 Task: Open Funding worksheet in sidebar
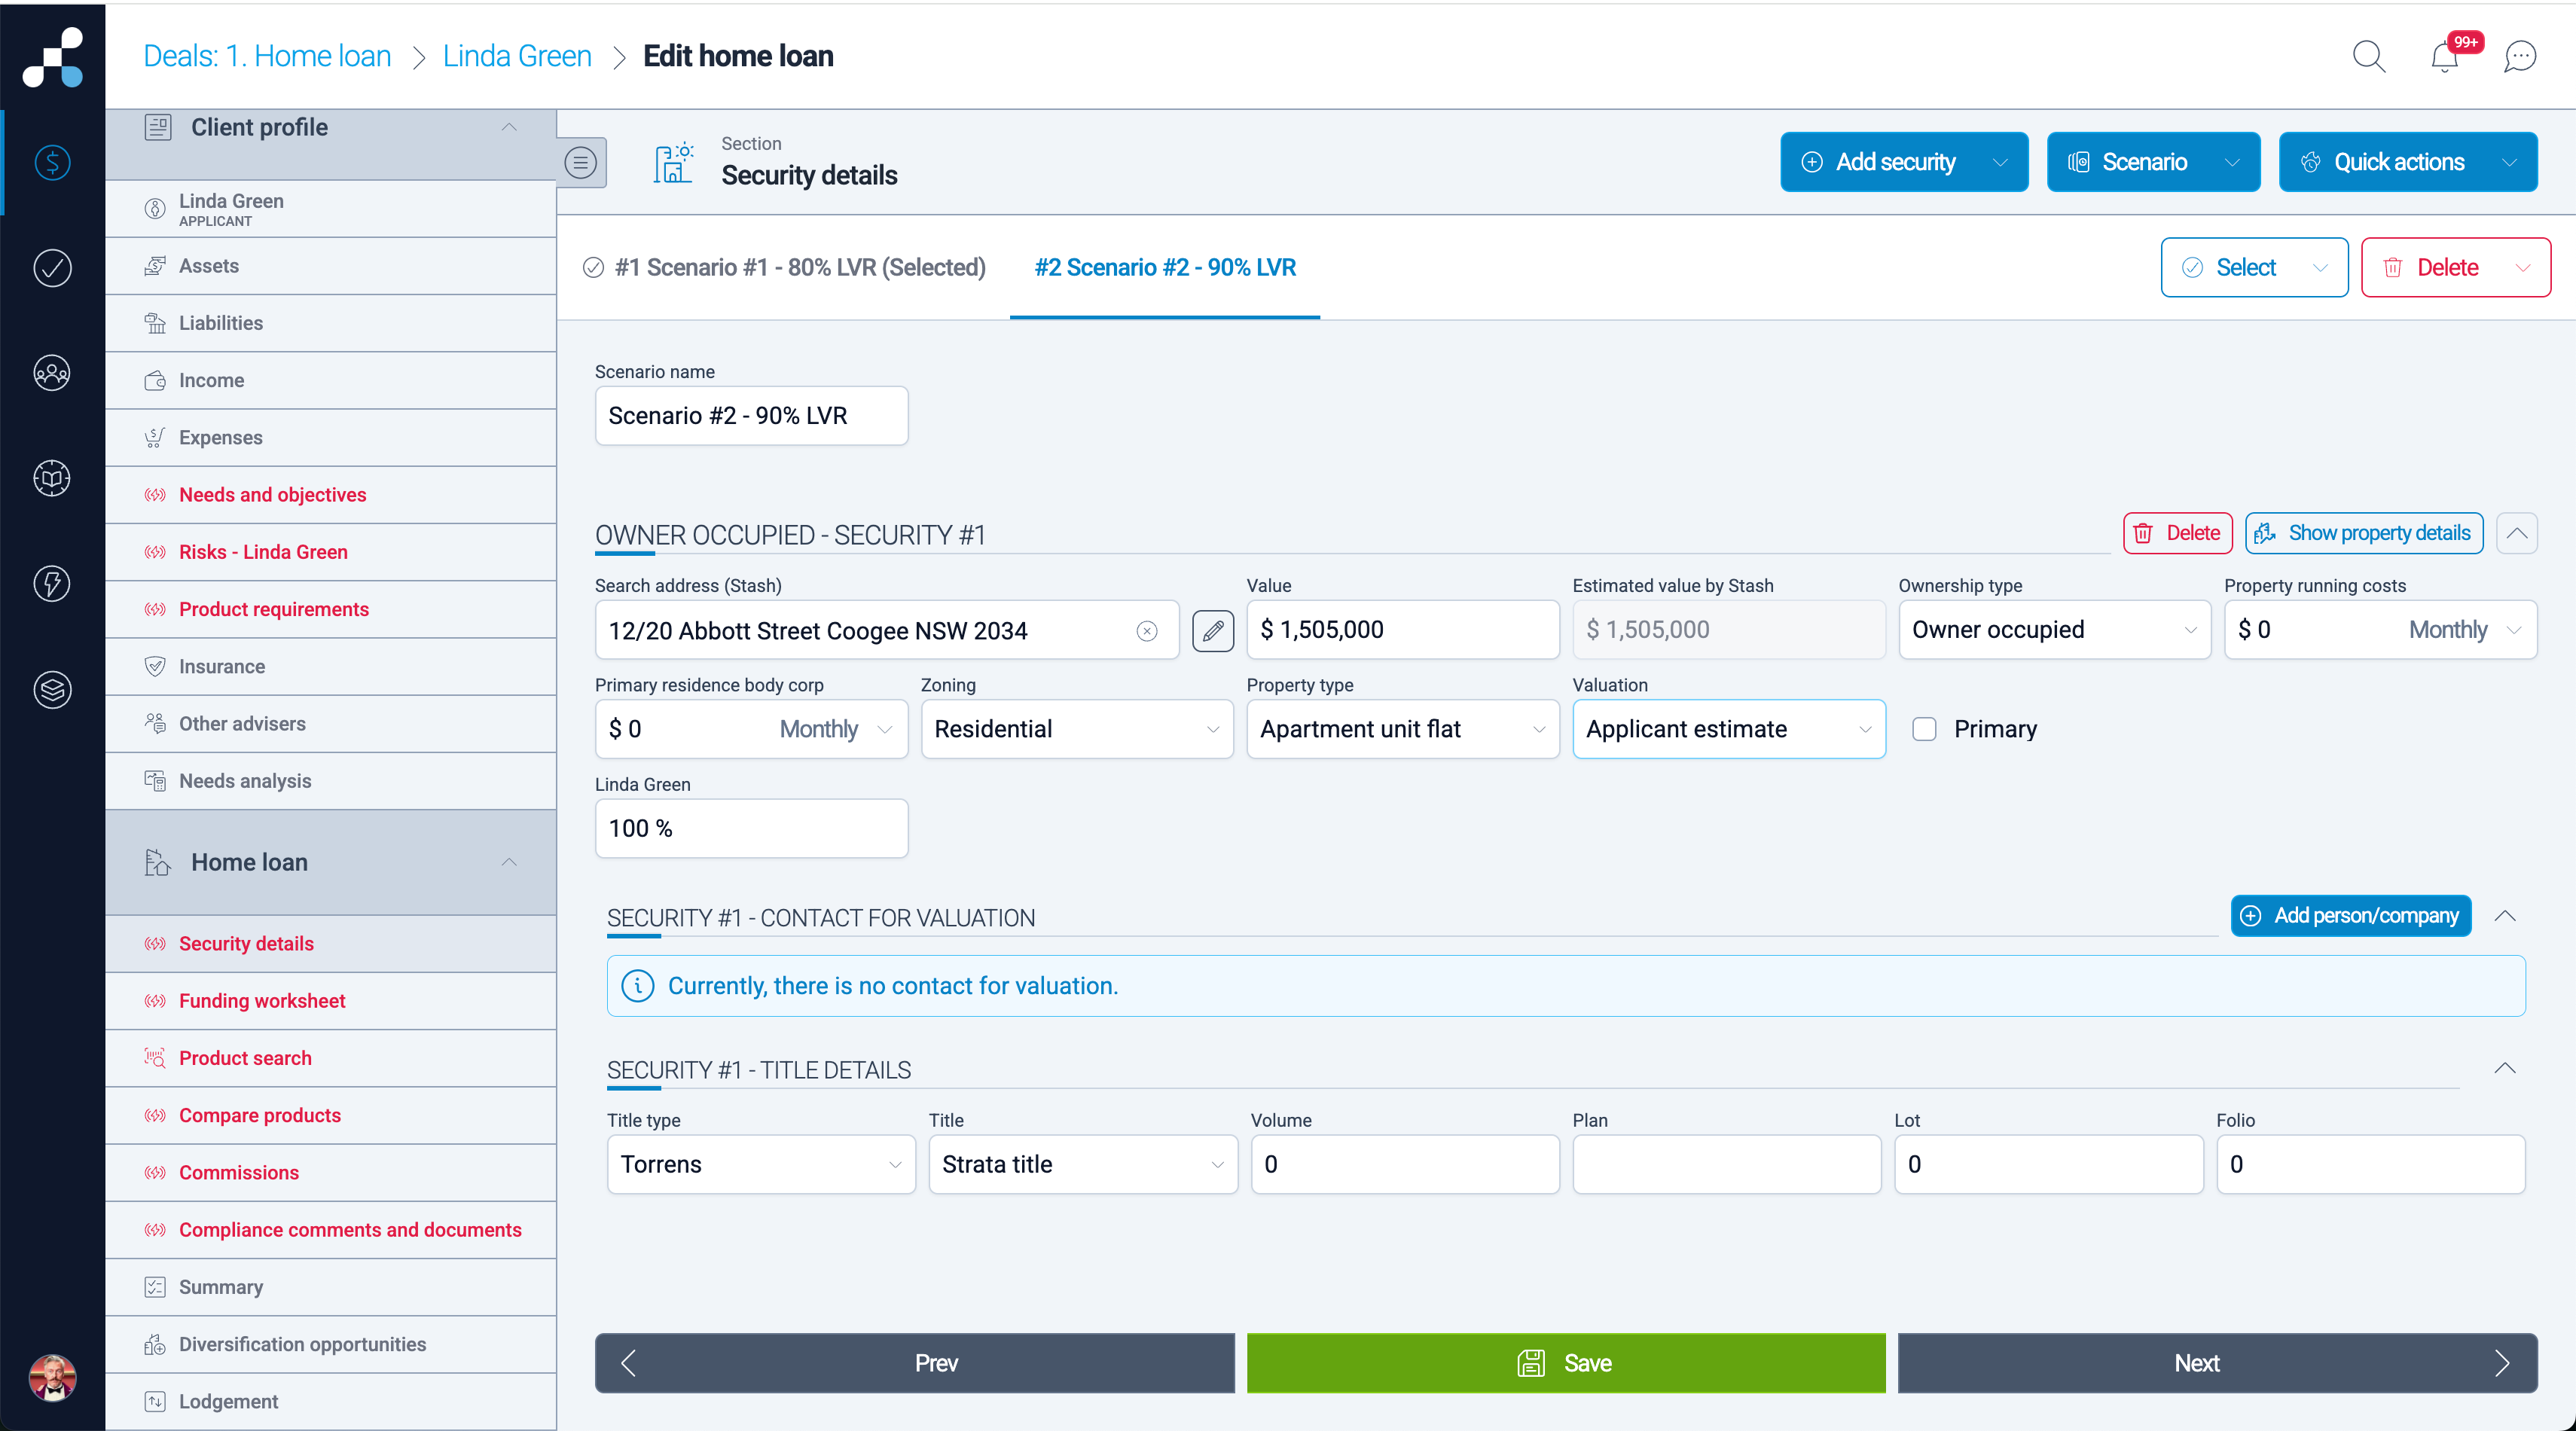262,1001
